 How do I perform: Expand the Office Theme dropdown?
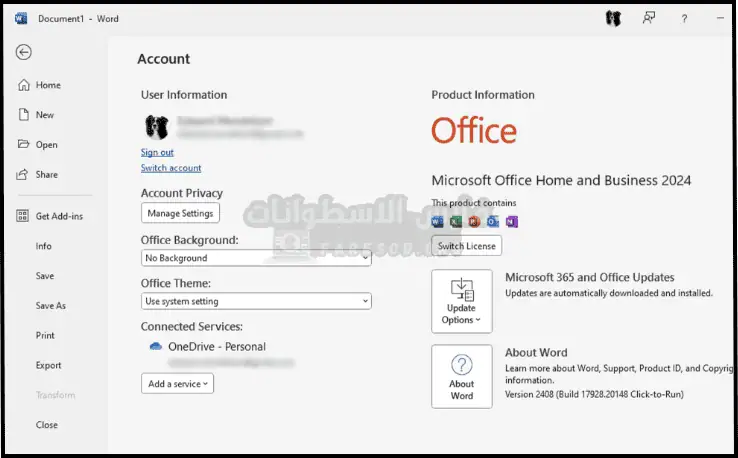[256, 301]
